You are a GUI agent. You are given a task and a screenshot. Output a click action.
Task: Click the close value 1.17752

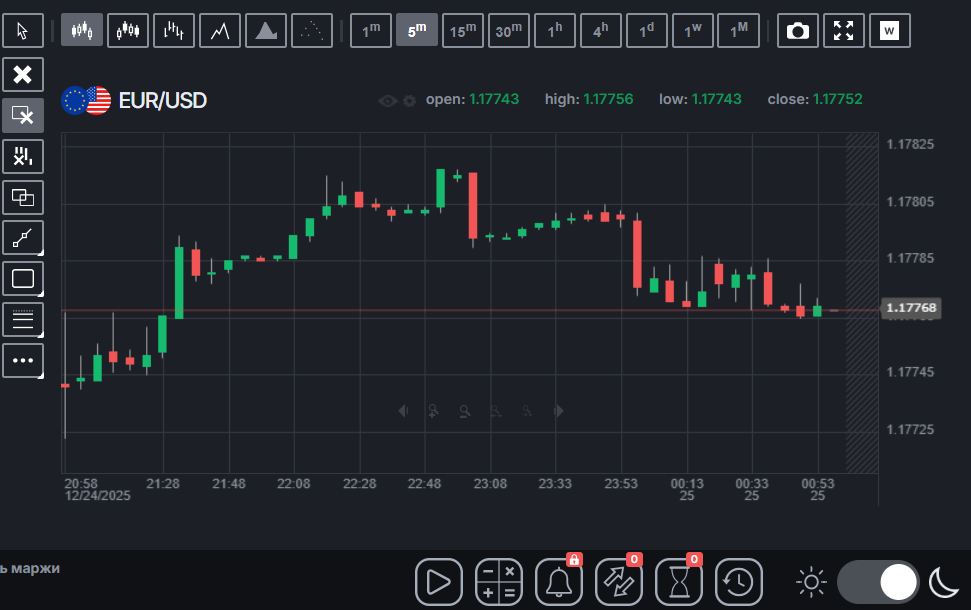(x=837, y=99)
